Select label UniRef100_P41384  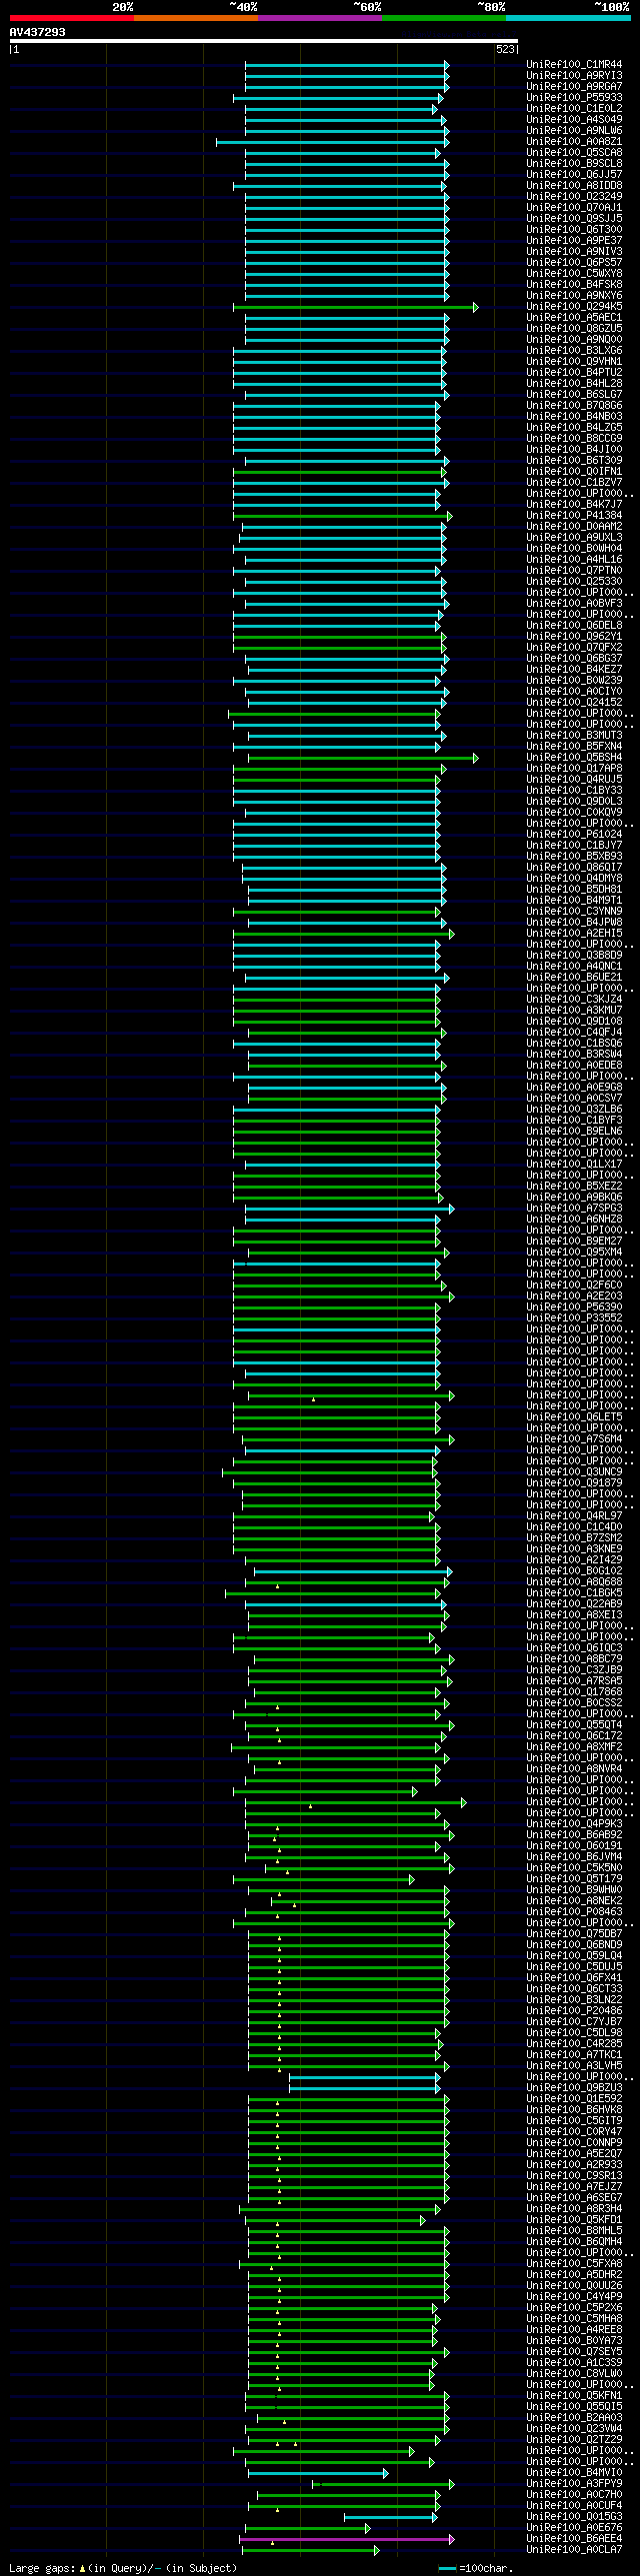574,516
